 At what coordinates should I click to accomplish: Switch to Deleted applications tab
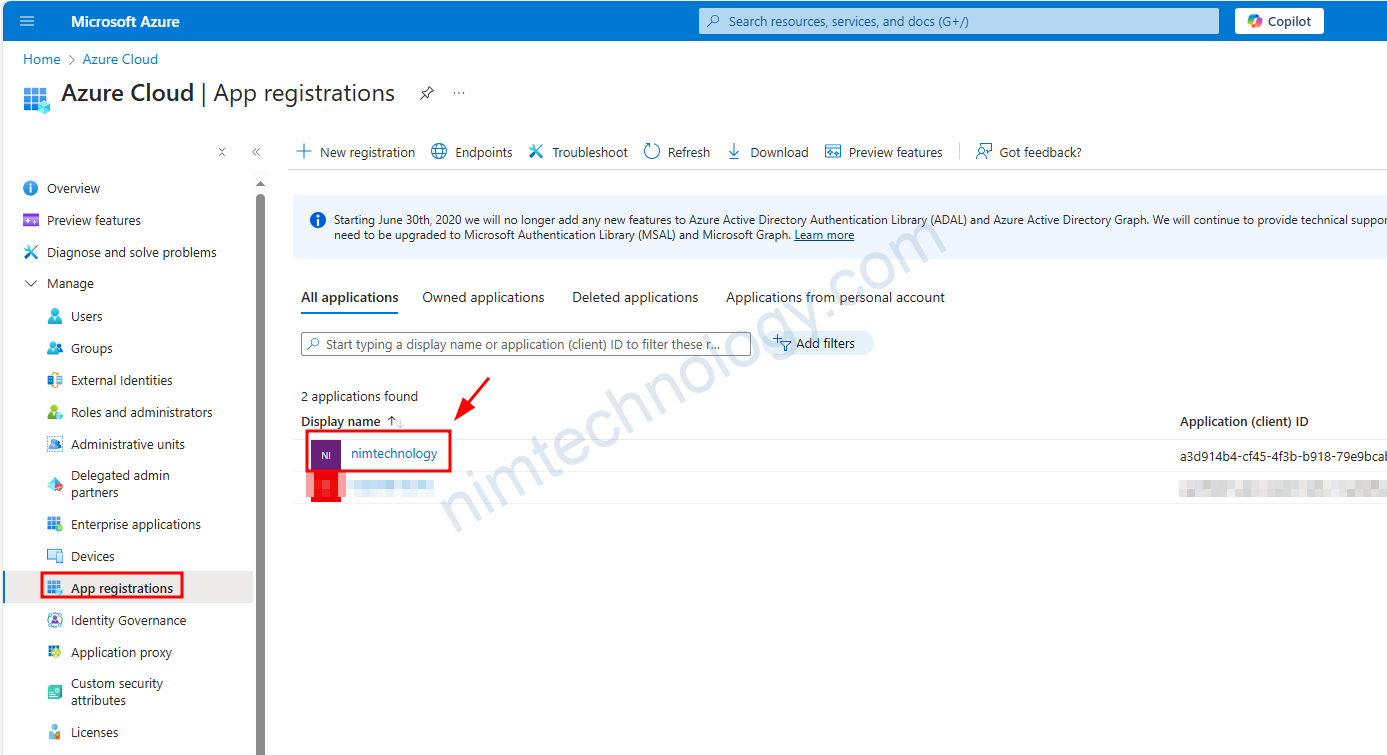click(635, 297)
